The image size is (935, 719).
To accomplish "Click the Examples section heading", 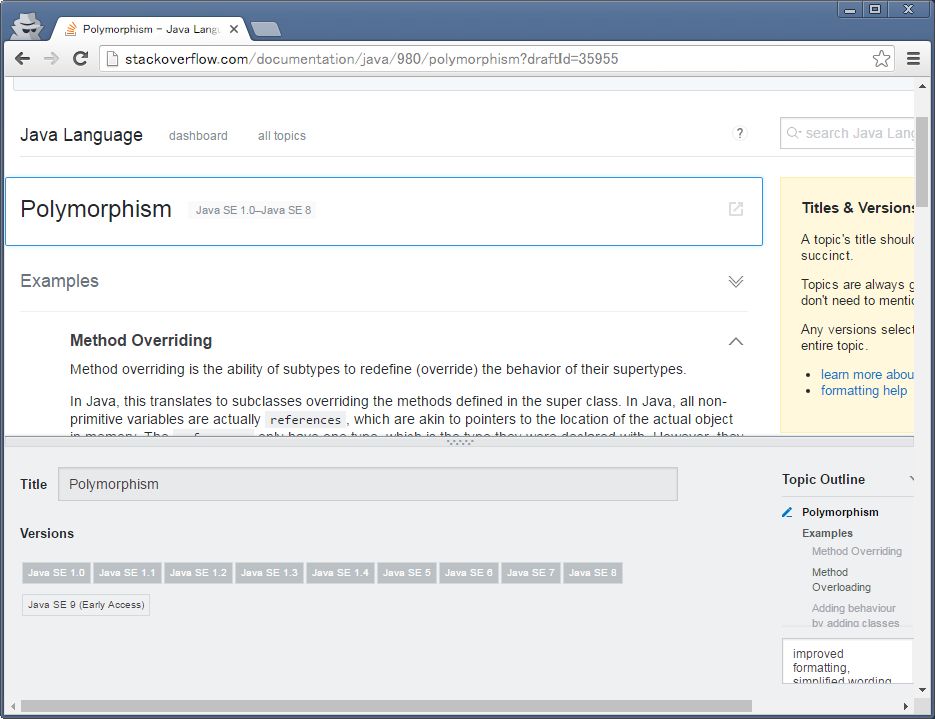I will [x=59, y=281].
